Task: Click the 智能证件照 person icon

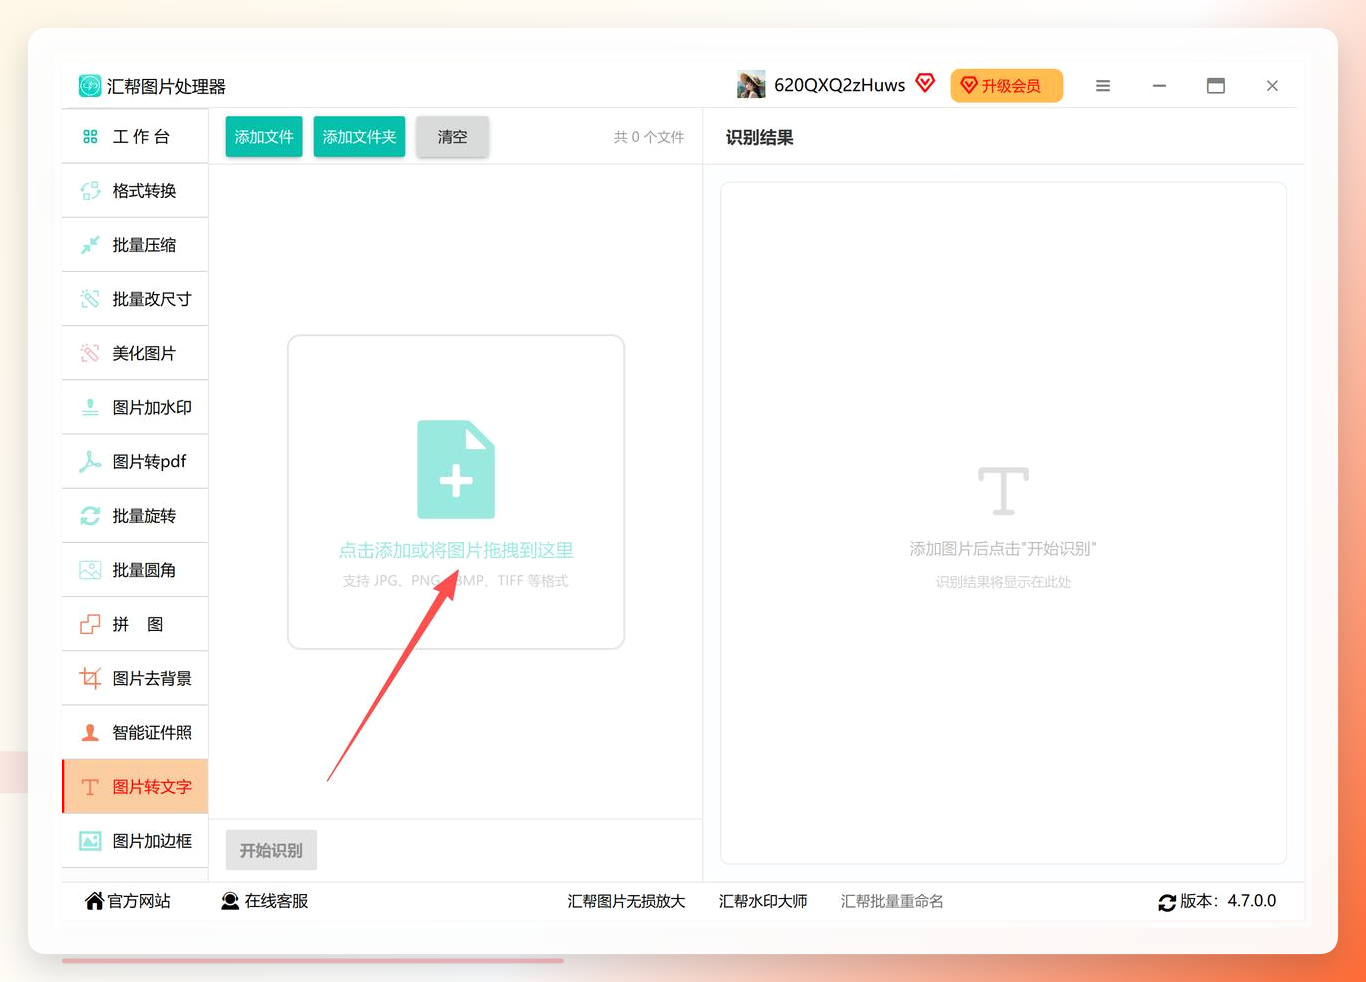Action: coord(90,732)
